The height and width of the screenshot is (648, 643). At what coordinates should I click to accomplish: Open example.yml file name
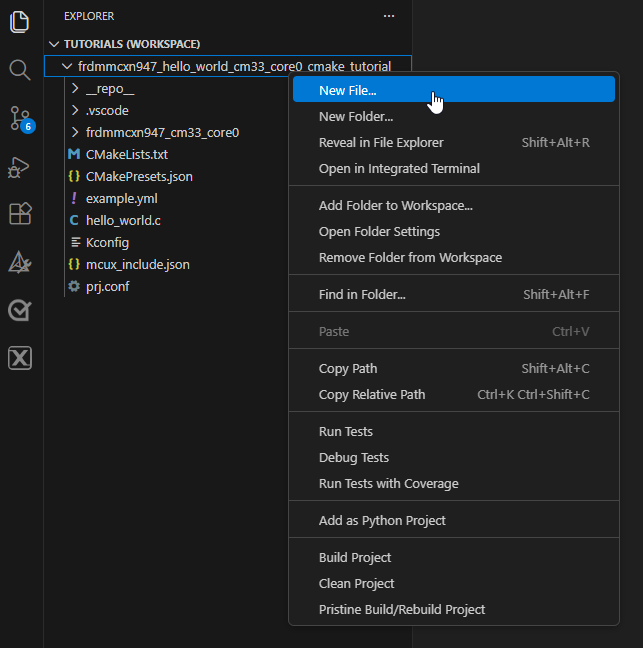121,199
